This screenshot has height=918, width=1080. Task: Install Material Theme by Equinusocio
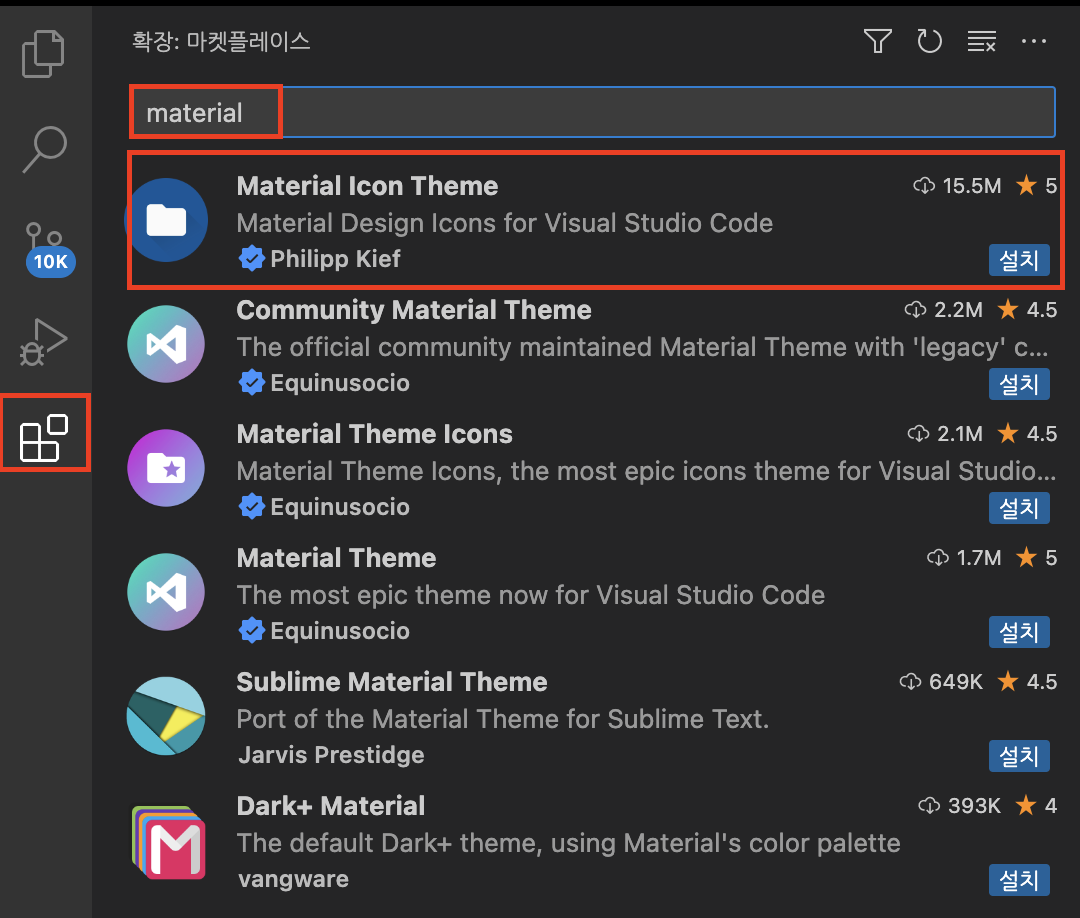pos(1019,632)
